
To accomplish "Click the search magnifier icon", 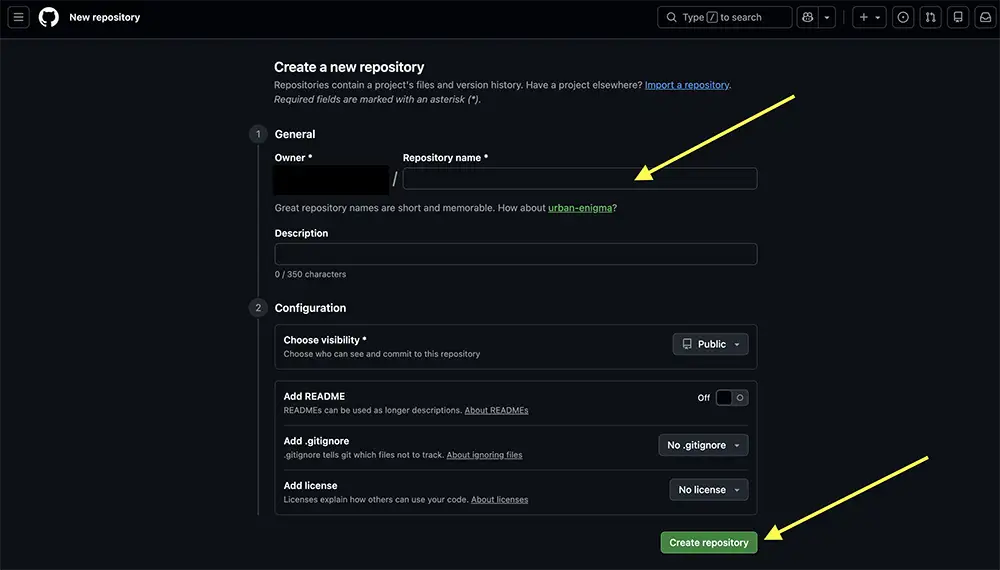I will (673, 17).
